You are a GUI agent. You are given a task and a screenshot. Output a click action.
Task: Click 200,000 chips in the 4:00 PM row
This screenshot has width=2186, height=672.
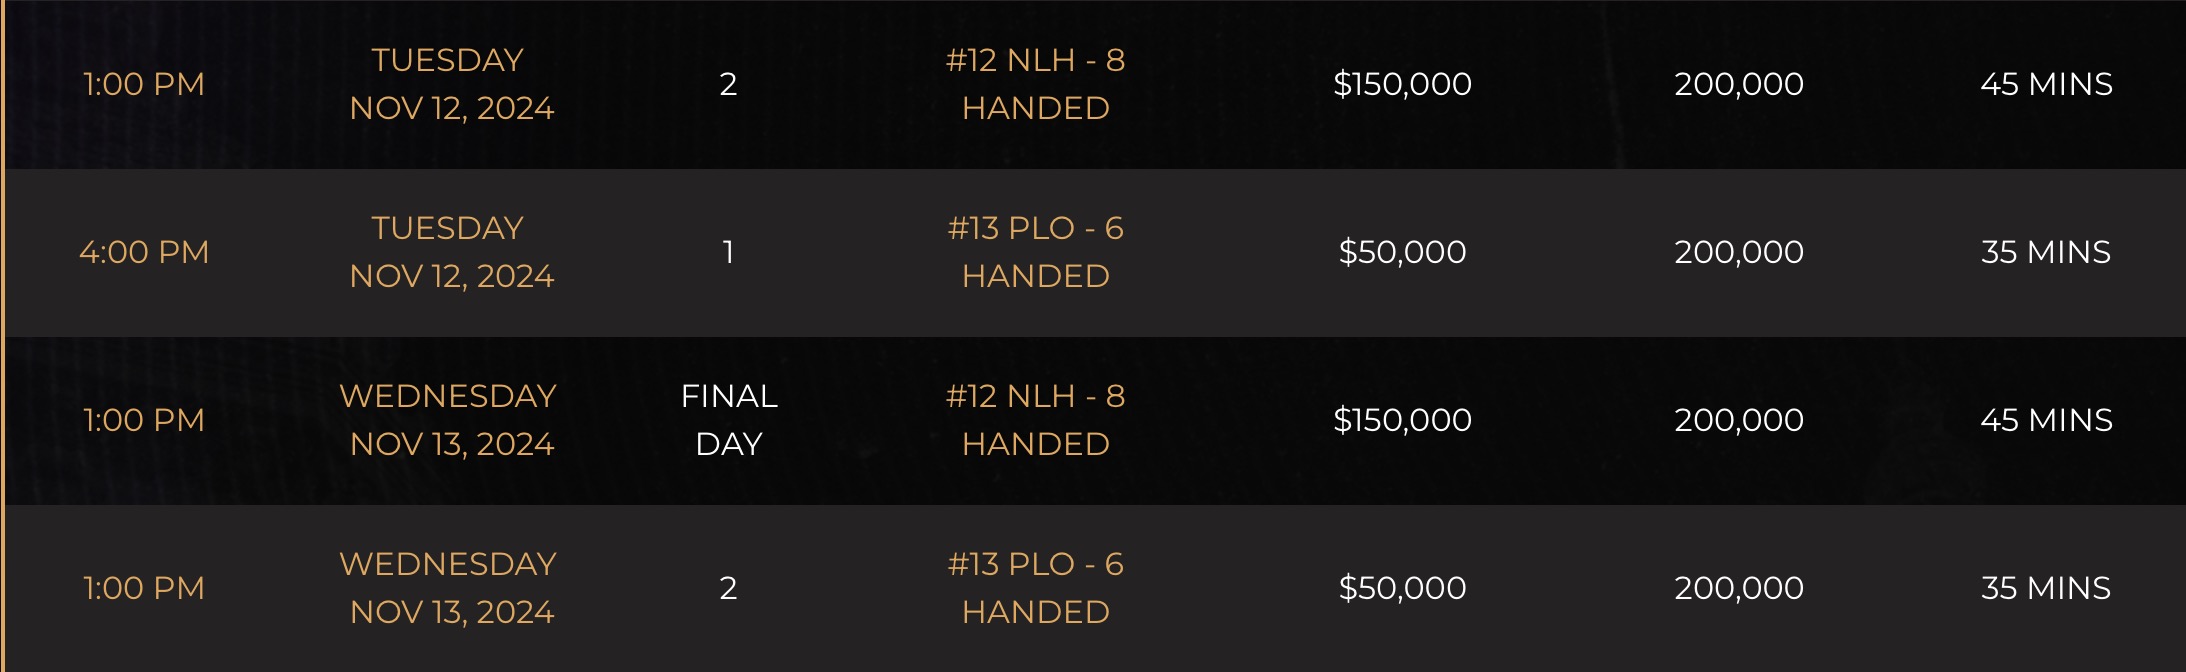click(1739, 252)
